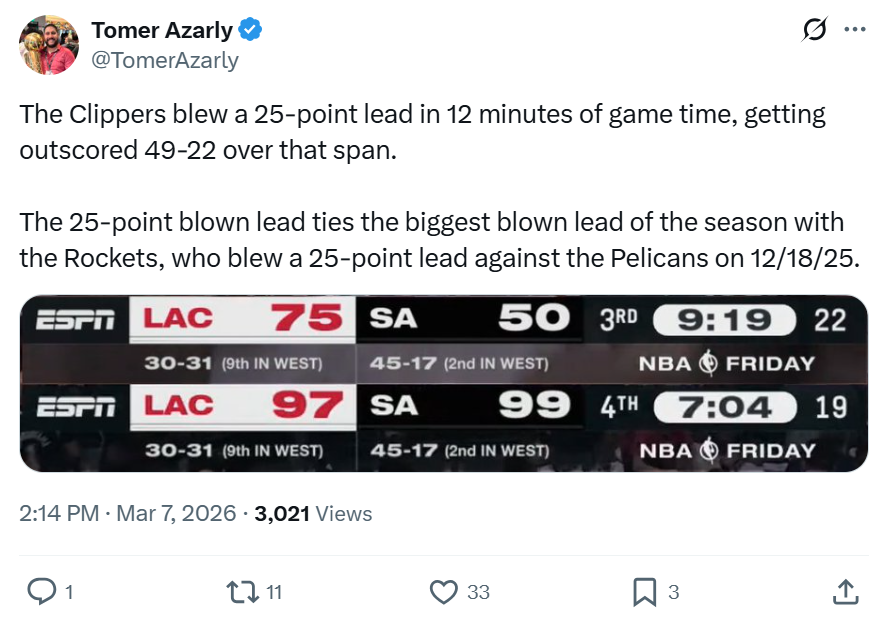Open the share icon at bottom right
The image size is (890, 617).
click(x=844, y=592)
